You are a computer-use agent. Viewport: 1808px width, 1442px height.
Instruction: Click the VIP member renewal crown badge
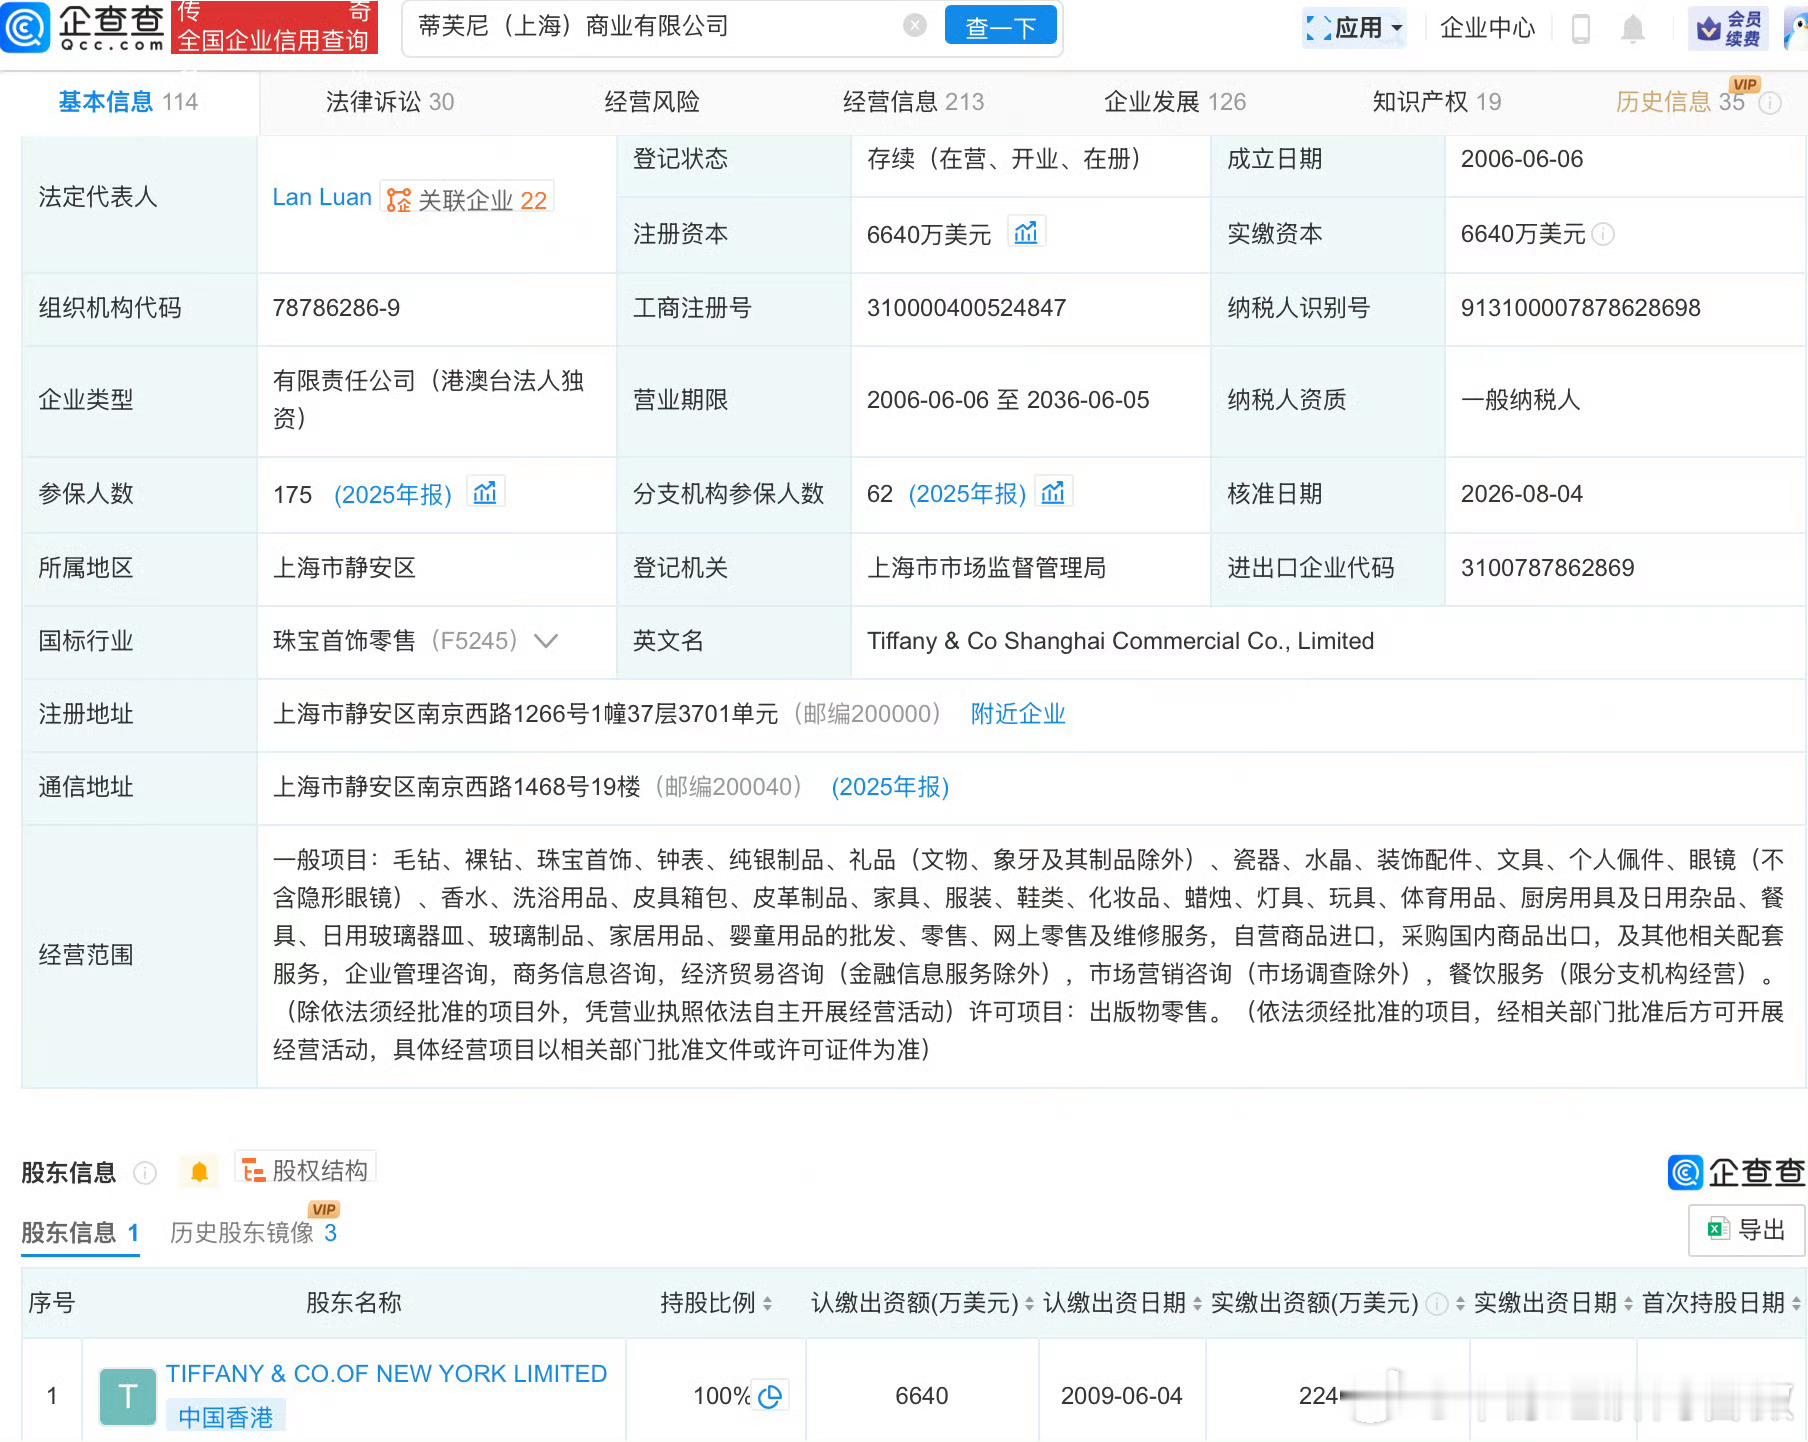click(x=1727, y=28)
